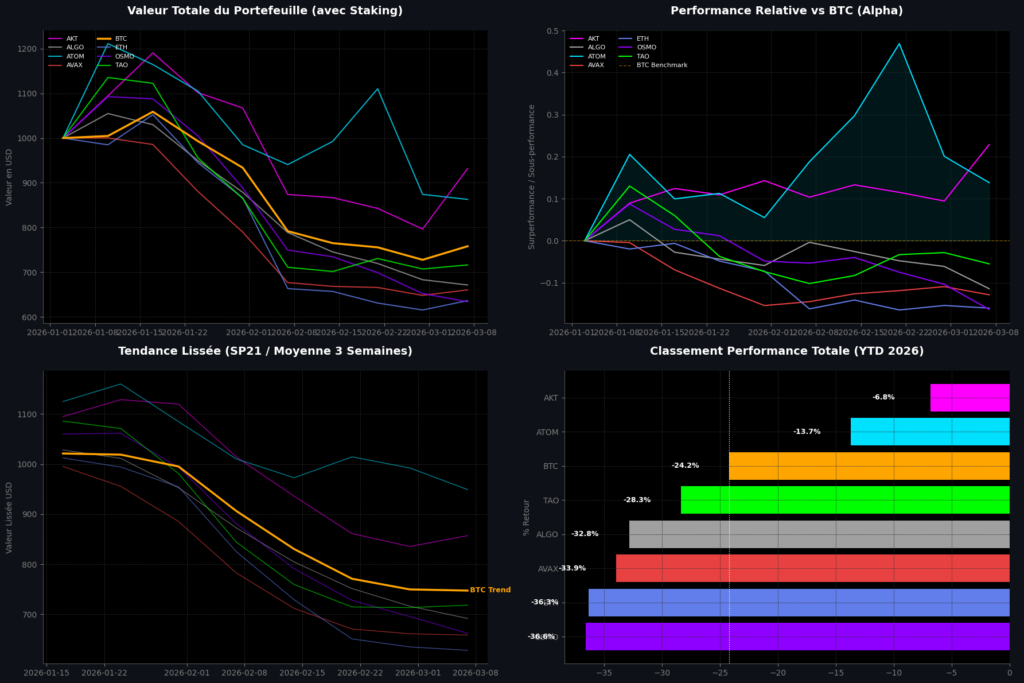Click the magenta AKT bar in the ranking chart
Viewport: 1024px width, 683px height.
(969, 397)
